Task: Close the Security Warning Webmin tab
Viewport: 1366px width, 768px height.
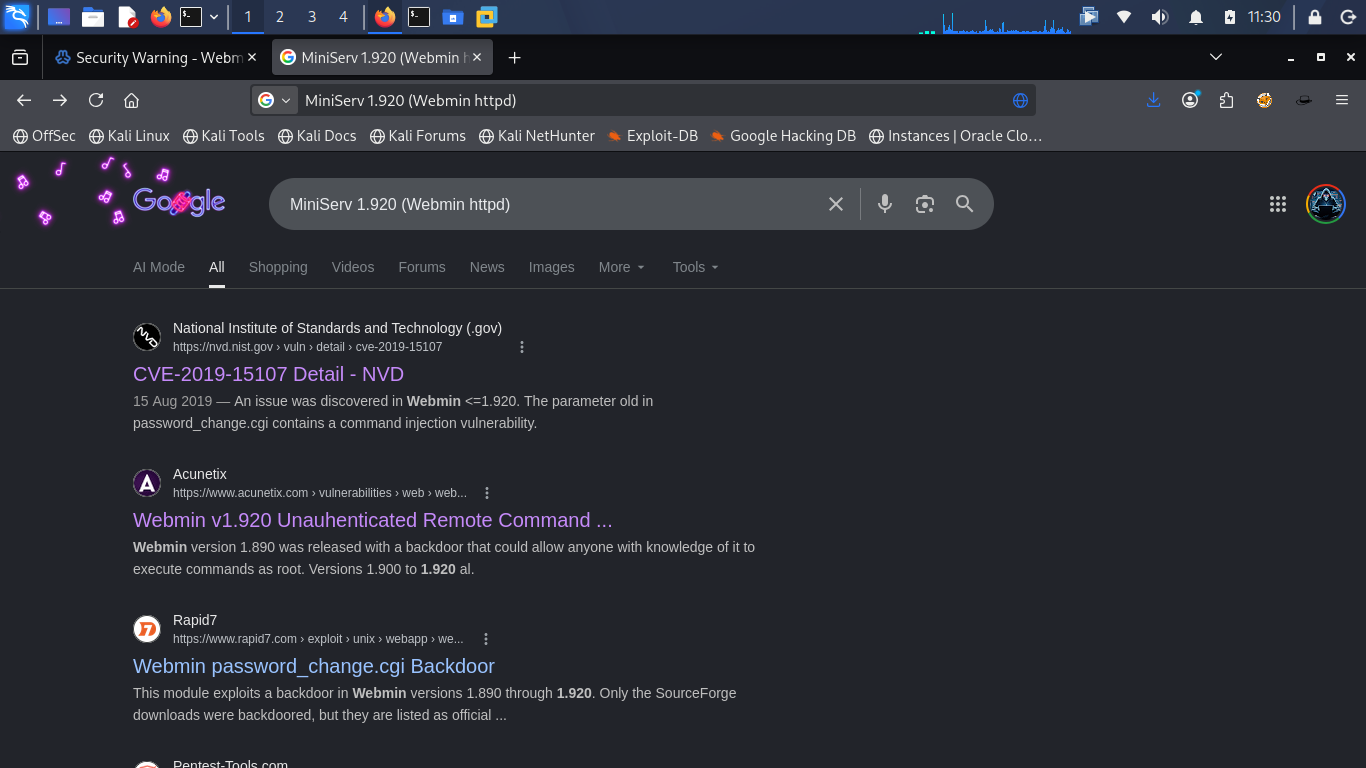Action: (x=252, y=58)
